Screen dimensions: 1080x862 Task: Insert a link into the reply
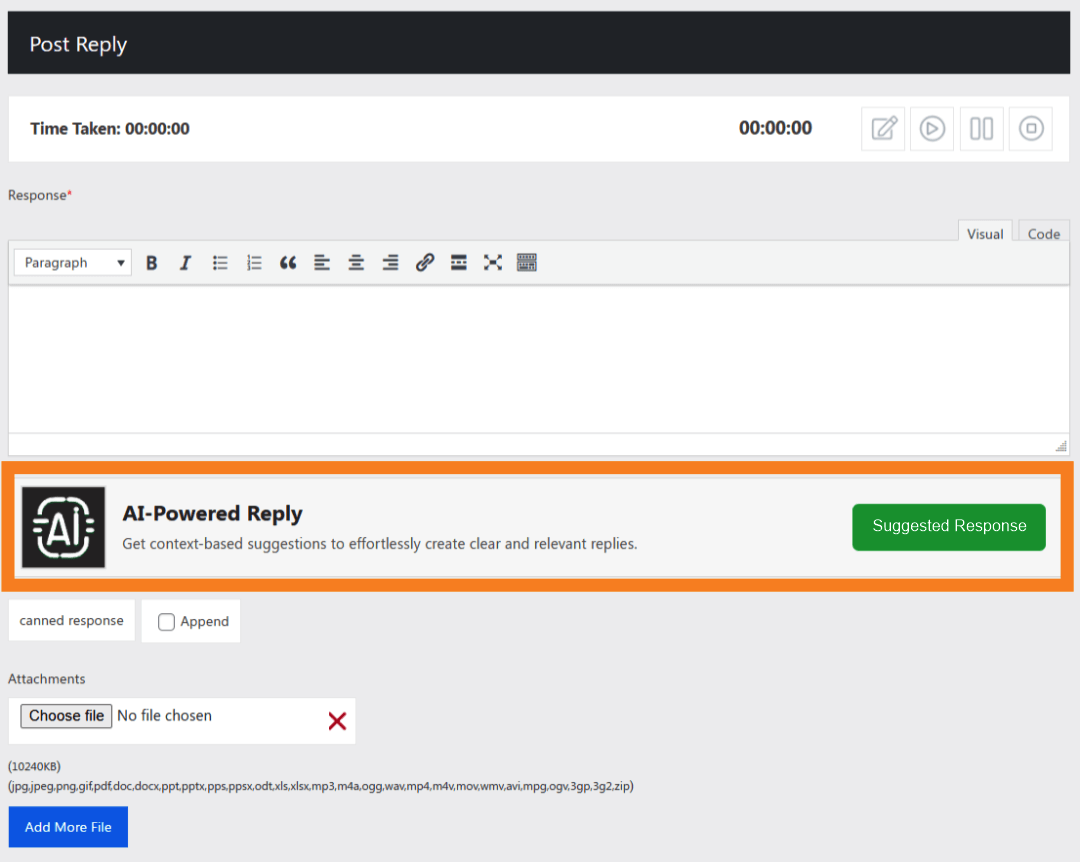(x=425, y=263)
